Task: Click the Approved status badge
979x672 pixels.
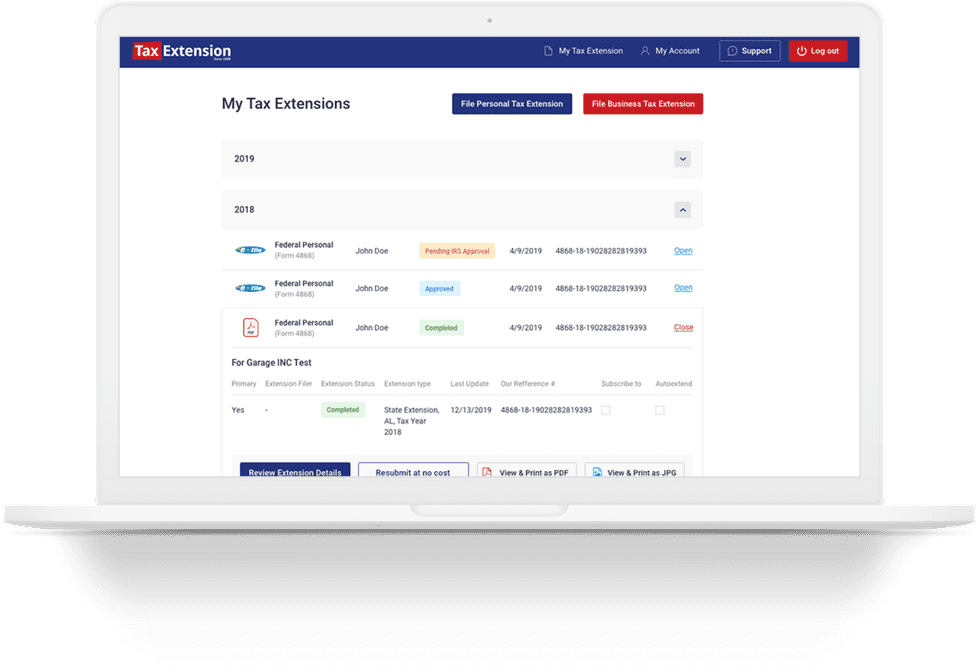Action: click(440, 289)
